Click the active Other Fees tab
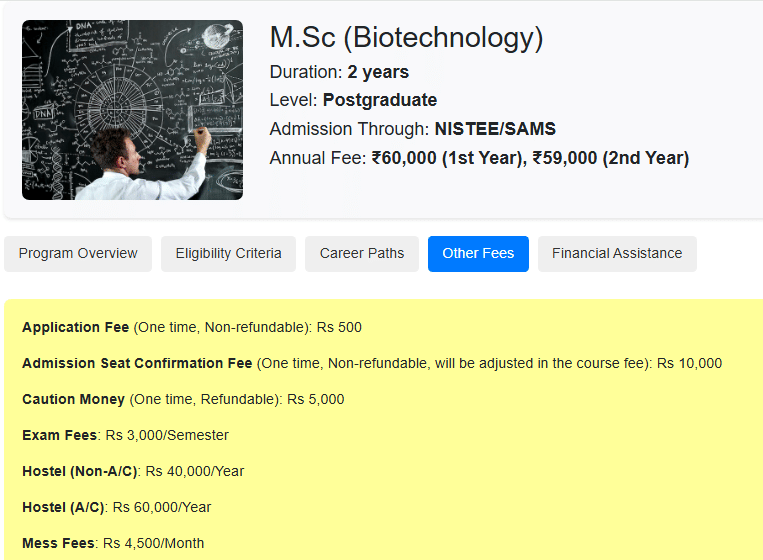Screen dimensions: 763x560 [x=478, y=253]
